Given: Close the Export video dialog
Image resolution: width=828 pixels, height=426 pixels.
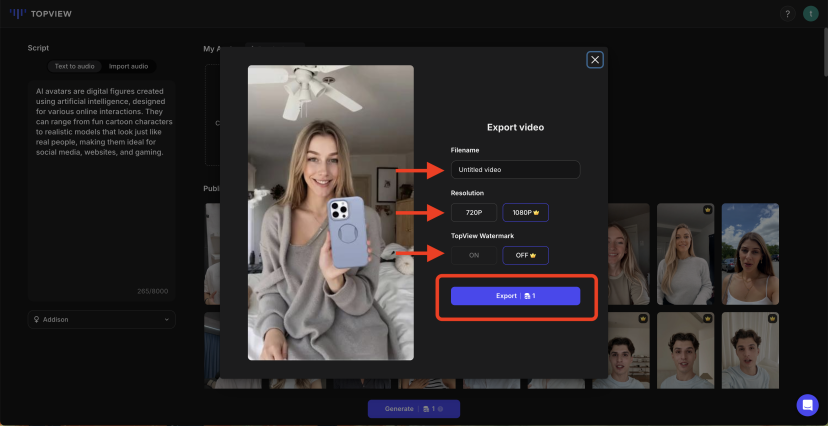Looking at the screenshot, I should (x=595, y=60).
